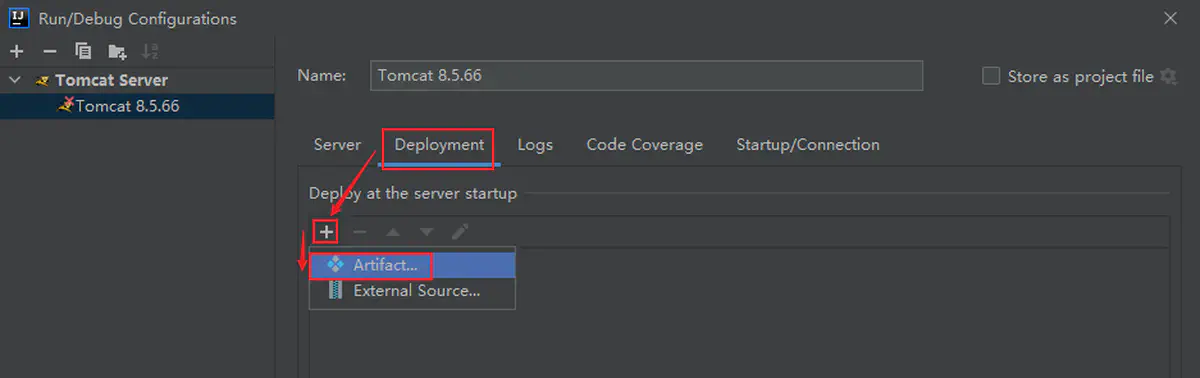Click the Tomcat Server group icon
The image size is (1200, 378).
(42, 80)
